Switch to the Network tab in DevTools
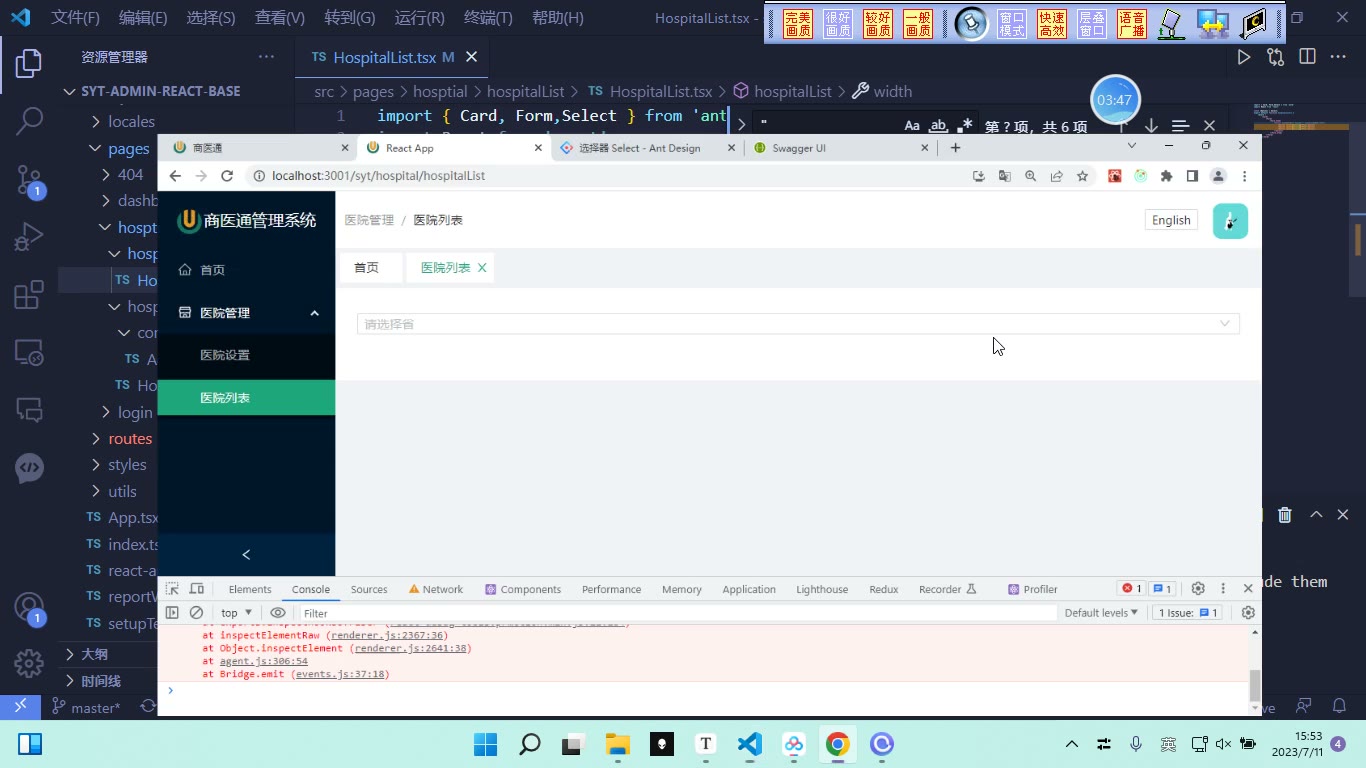The height and width of the screenshot is (768, 1366). (x=436, y=589)
